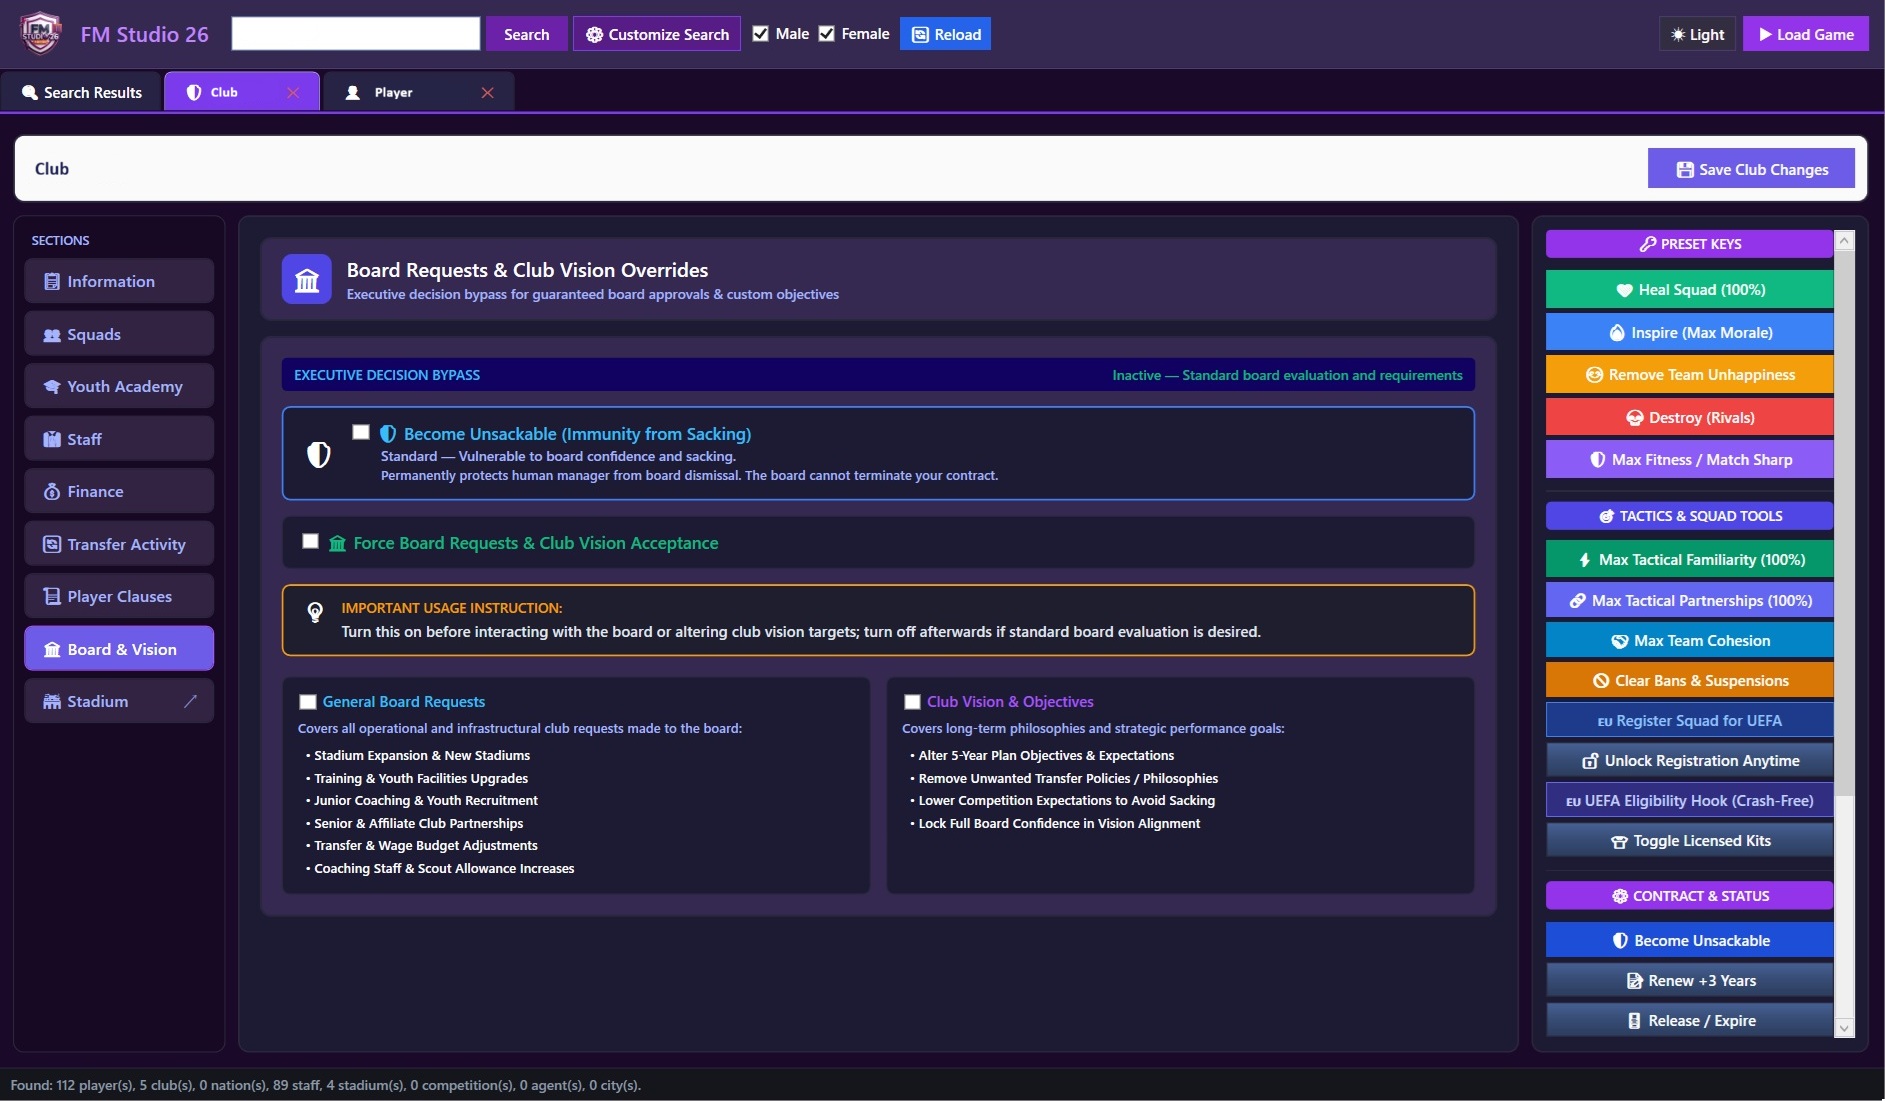Click inside the search text field

tap(356, 34)
